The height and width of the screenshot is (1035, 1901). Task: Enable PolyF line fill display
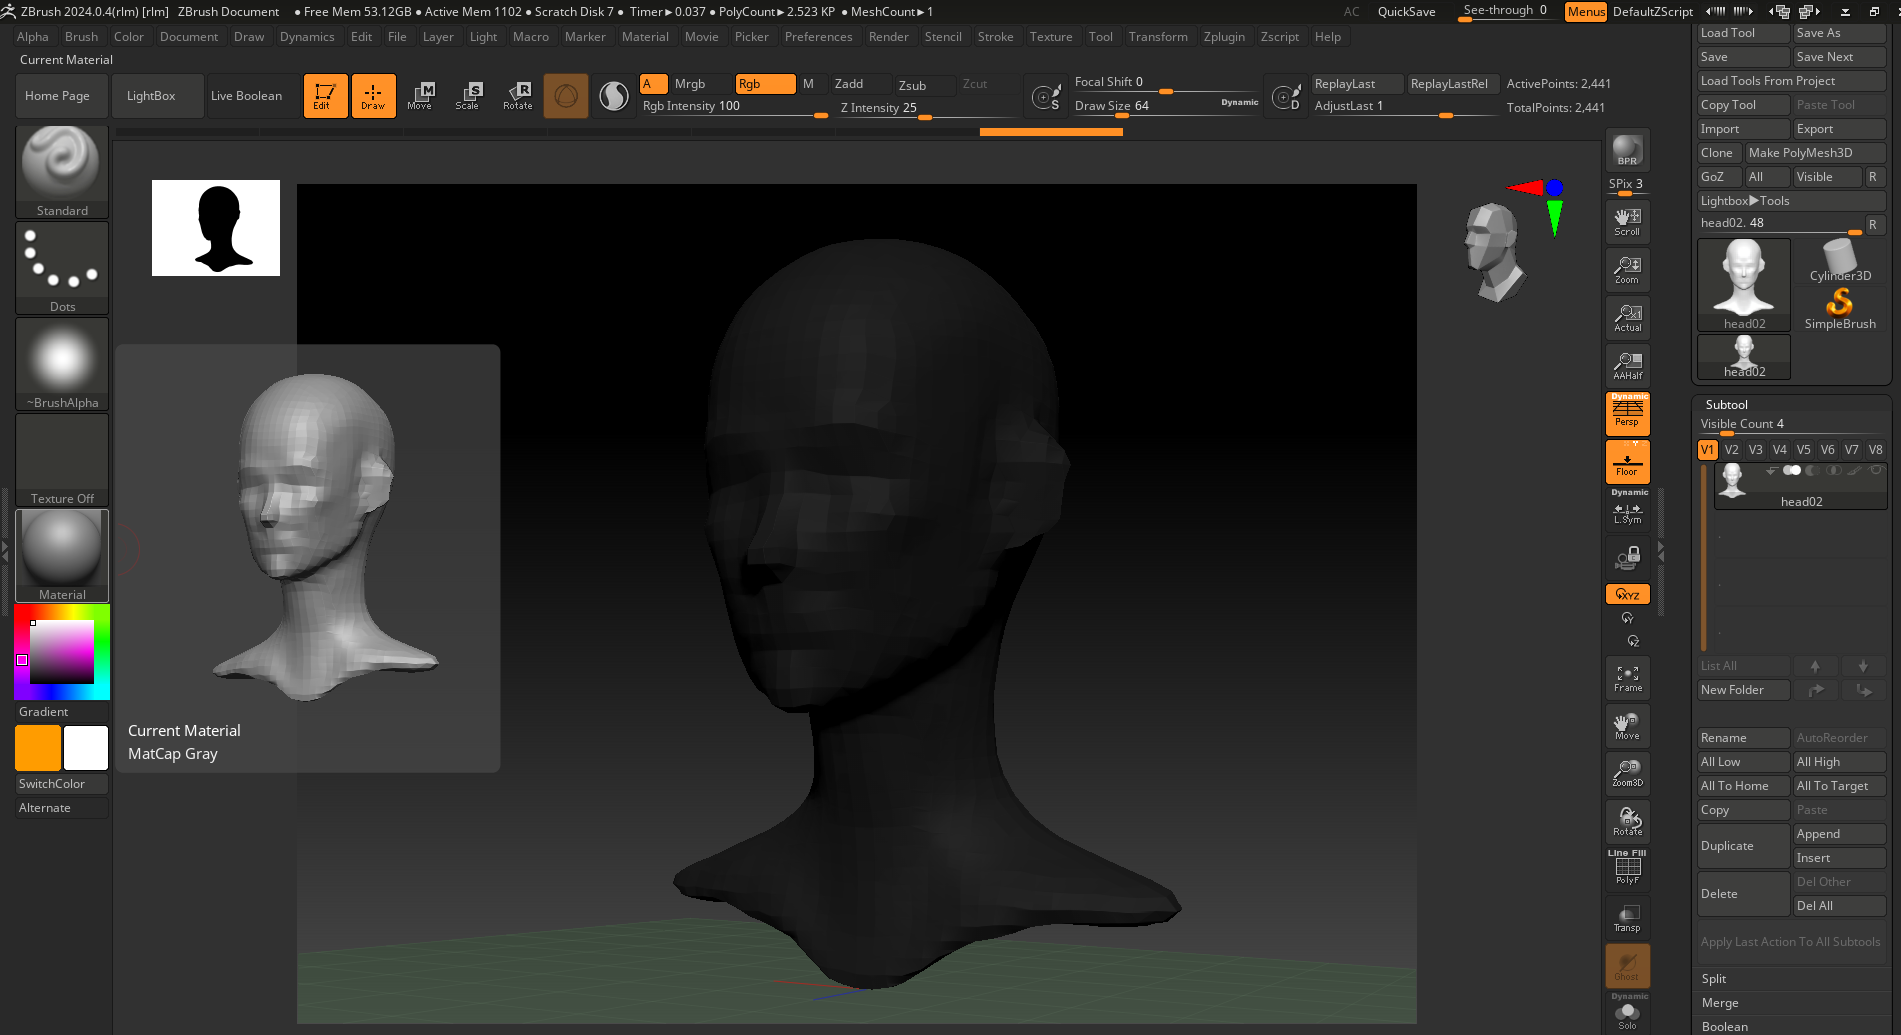(x=1627, y=868)
